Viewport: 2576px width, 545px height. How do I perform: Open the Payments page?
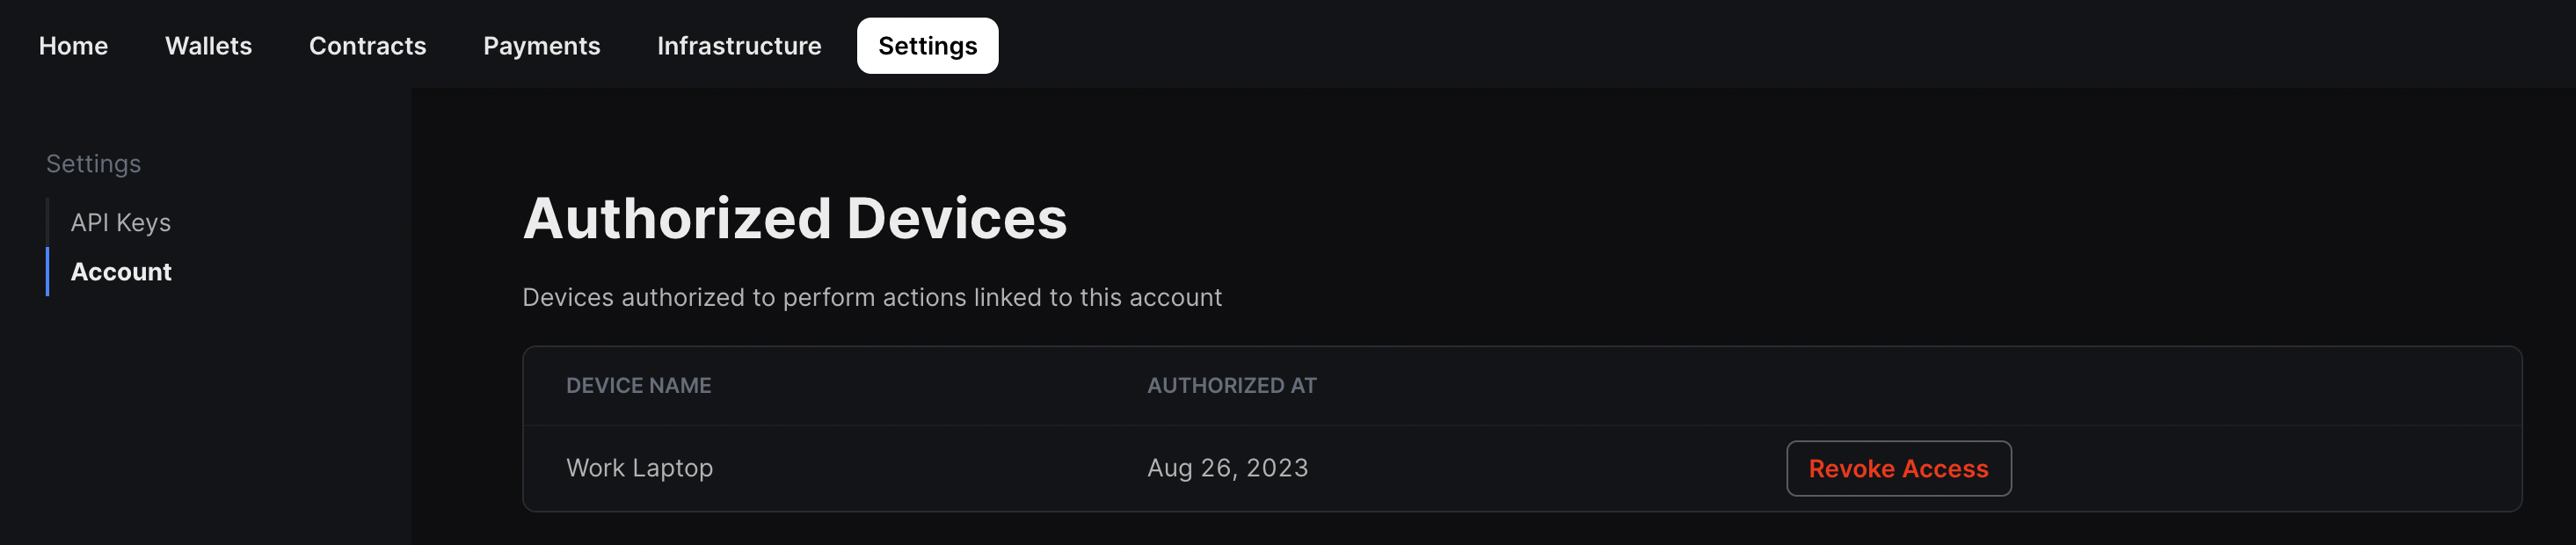541,45
